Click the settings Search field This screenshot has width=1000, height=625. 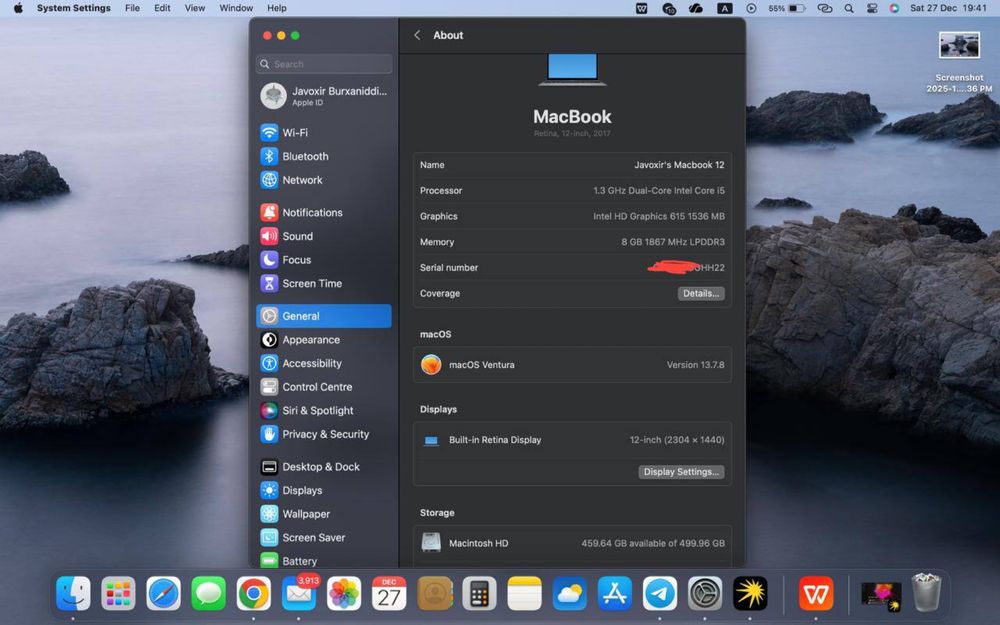[323, 64]
